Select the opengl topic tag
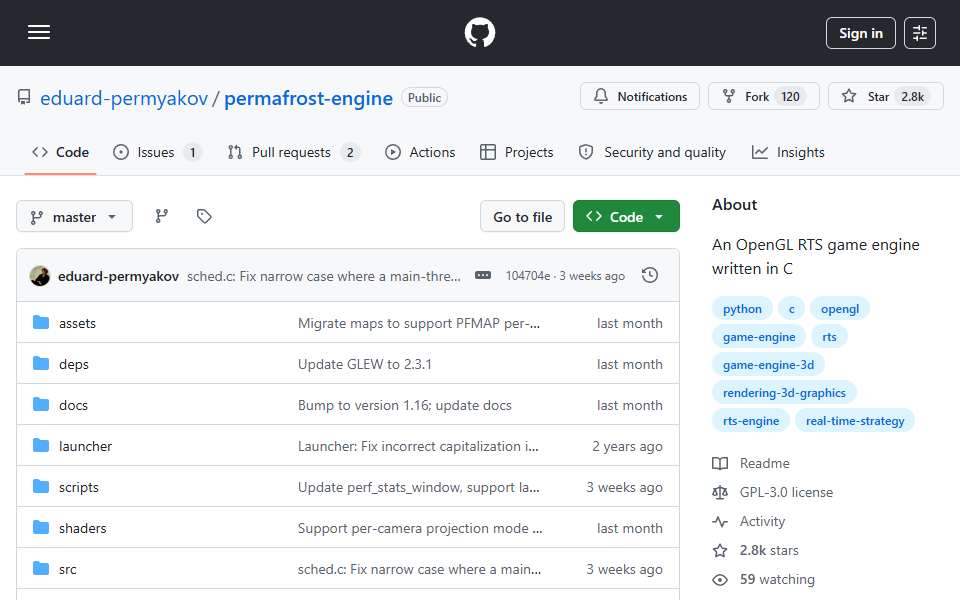Screen dimensions: 960x600 (839, 309)
